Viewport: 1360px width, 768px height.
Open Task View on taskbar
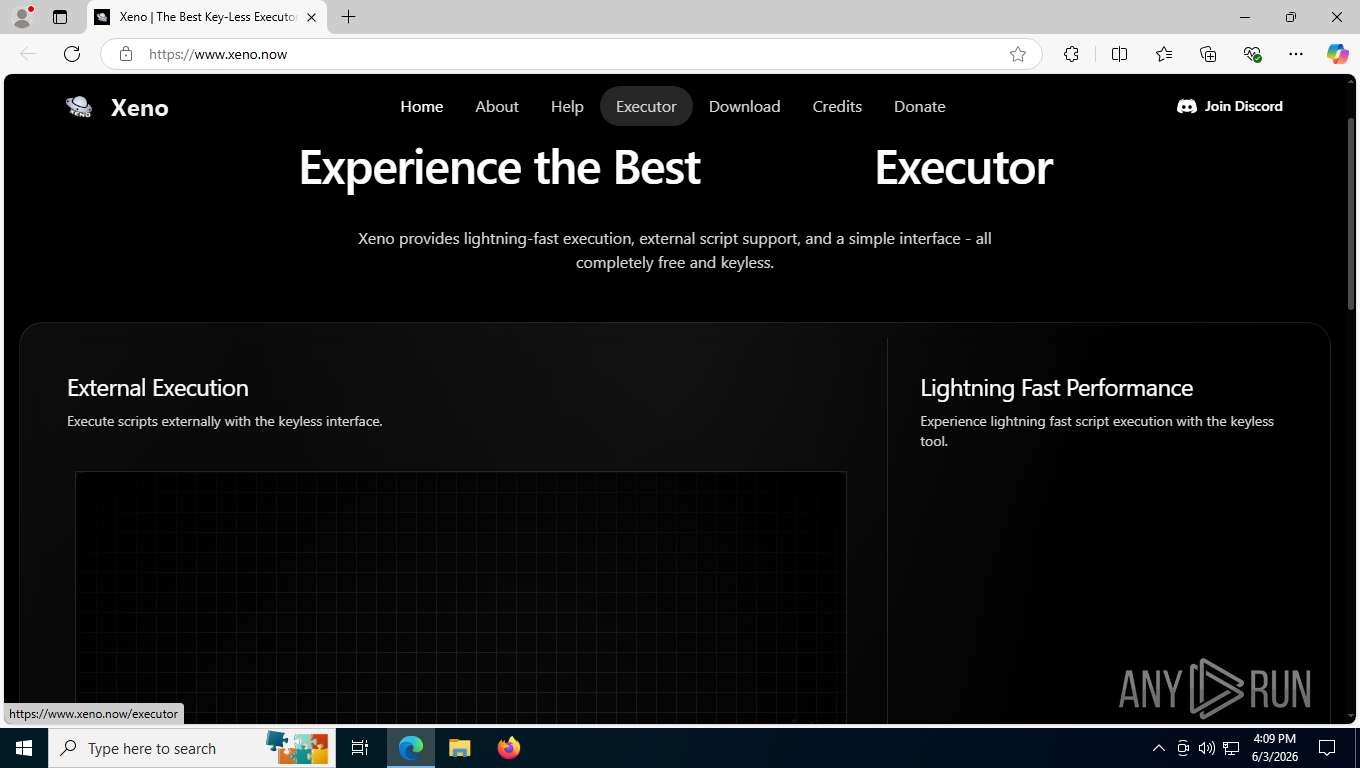pos(360,748)
